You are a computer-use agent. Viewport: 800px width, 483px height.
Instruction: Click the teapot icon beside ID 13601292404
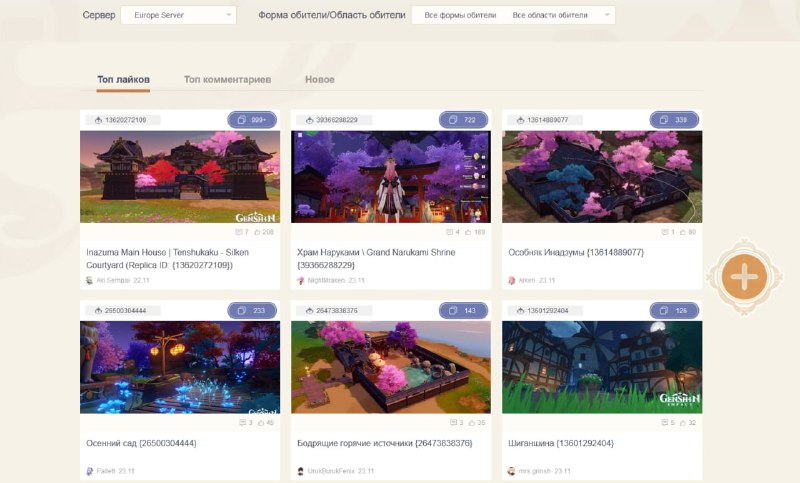(520, 311)
